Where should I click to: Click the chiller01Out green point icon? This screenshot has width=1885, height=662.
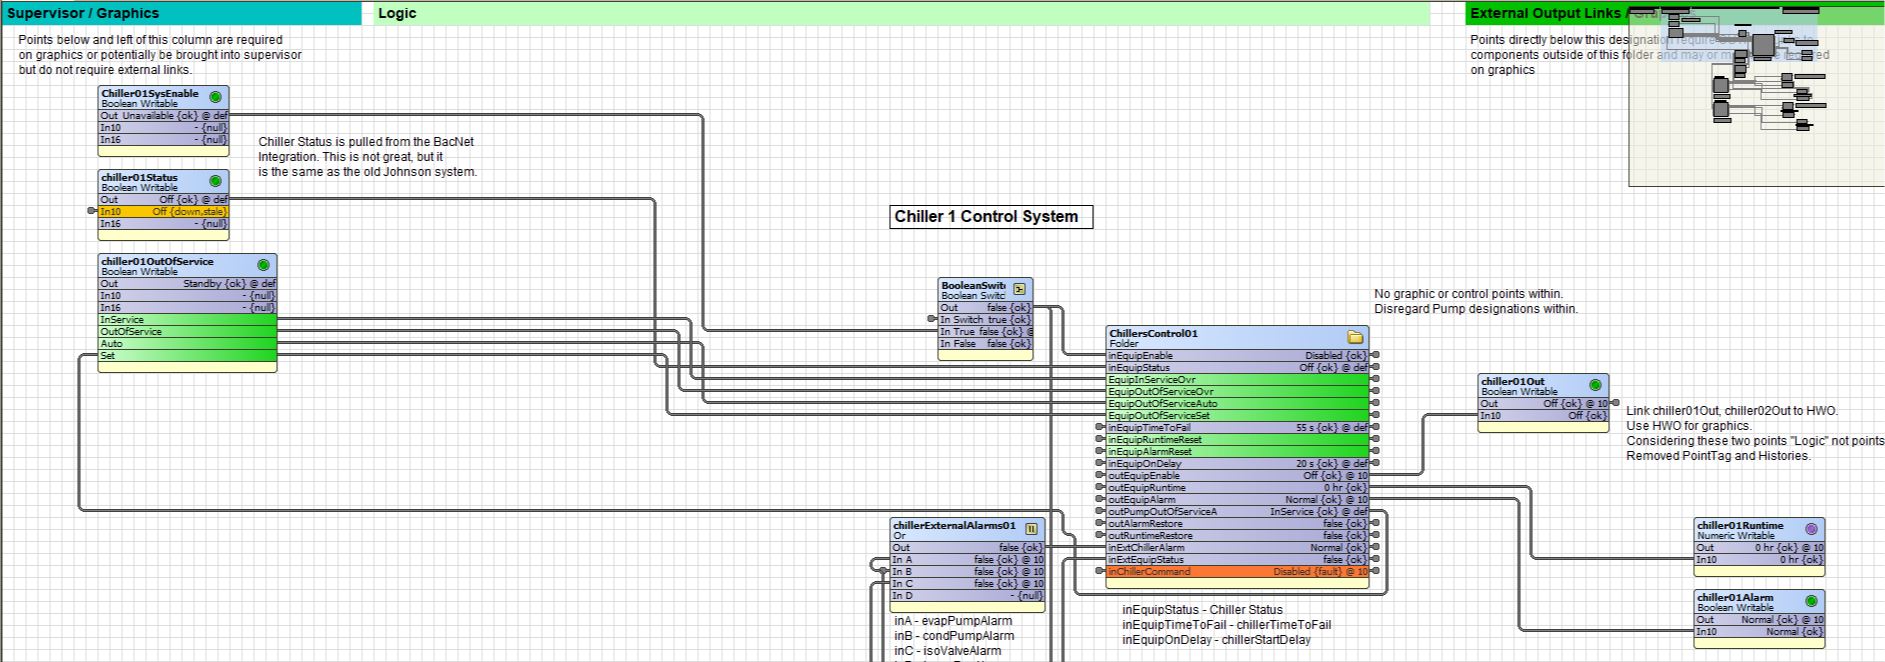pos(1595,385)
